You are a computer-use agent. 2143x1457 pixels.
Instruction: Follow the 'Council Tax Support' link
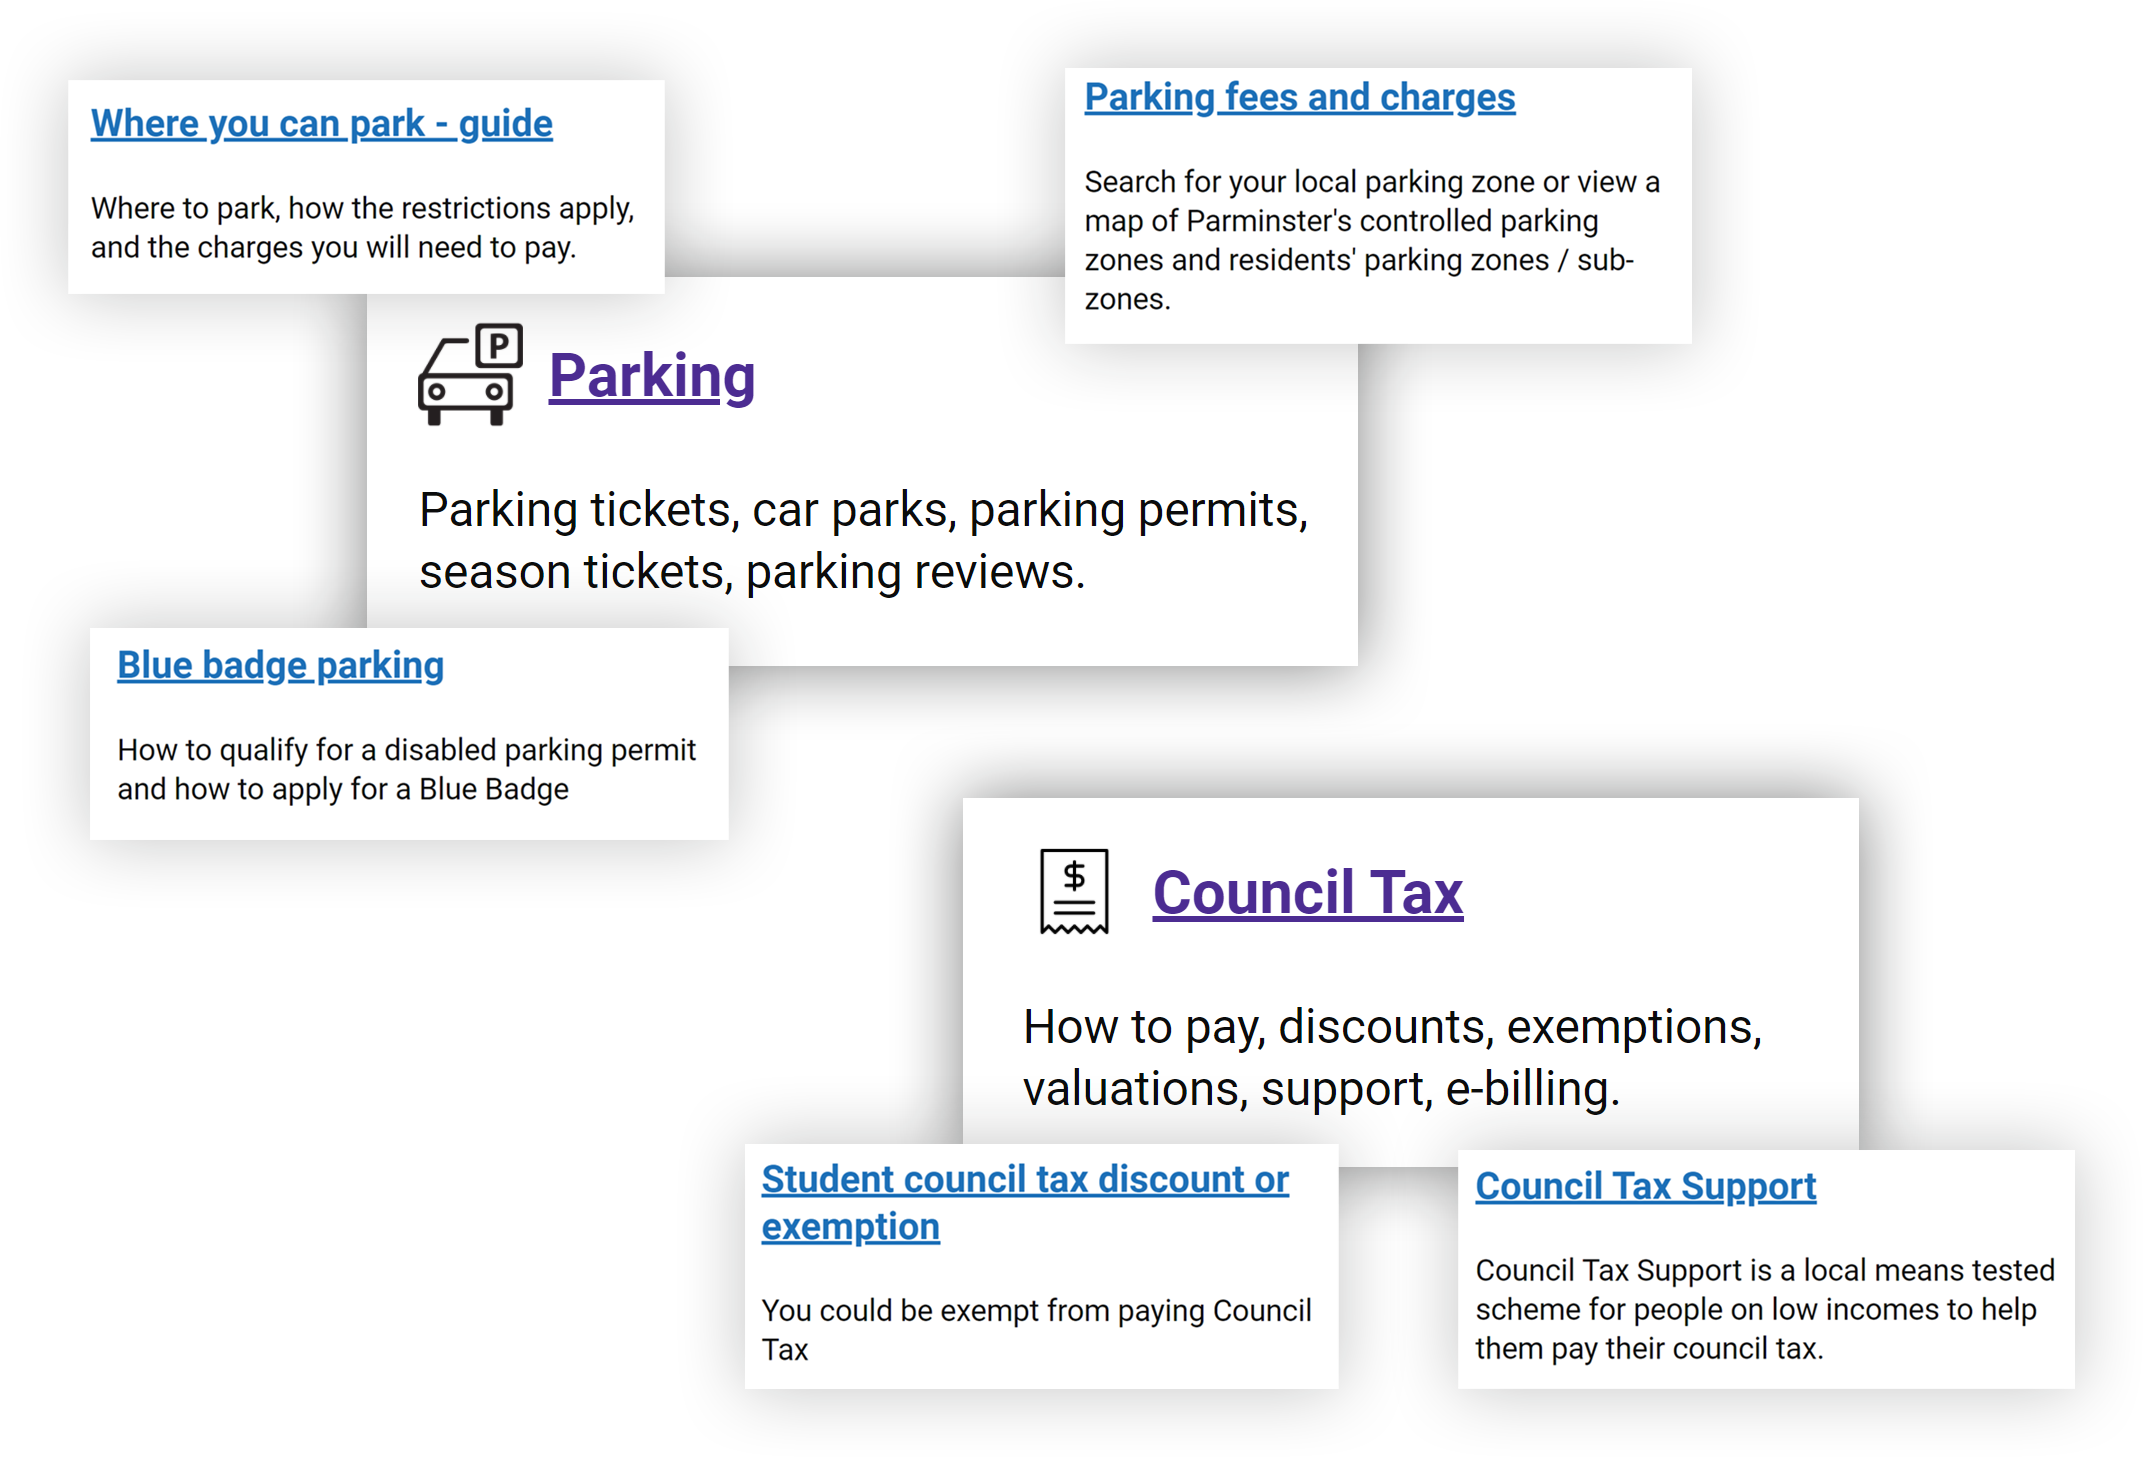click(1646, 1186)
